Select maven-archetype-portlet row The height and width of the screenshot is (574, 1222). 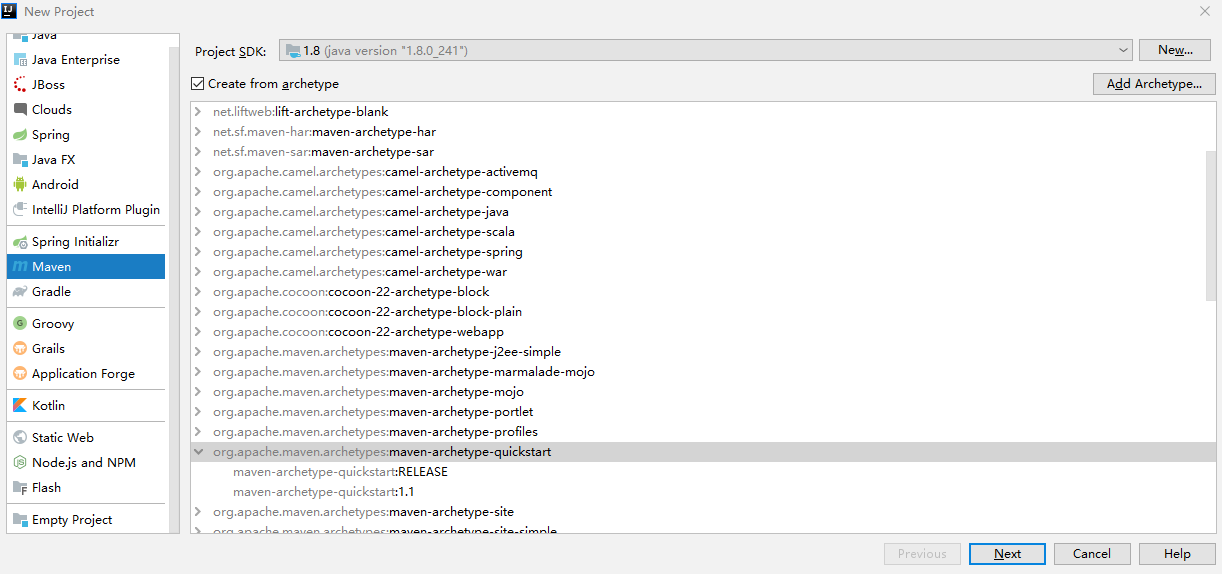click(x=698, y=412)
